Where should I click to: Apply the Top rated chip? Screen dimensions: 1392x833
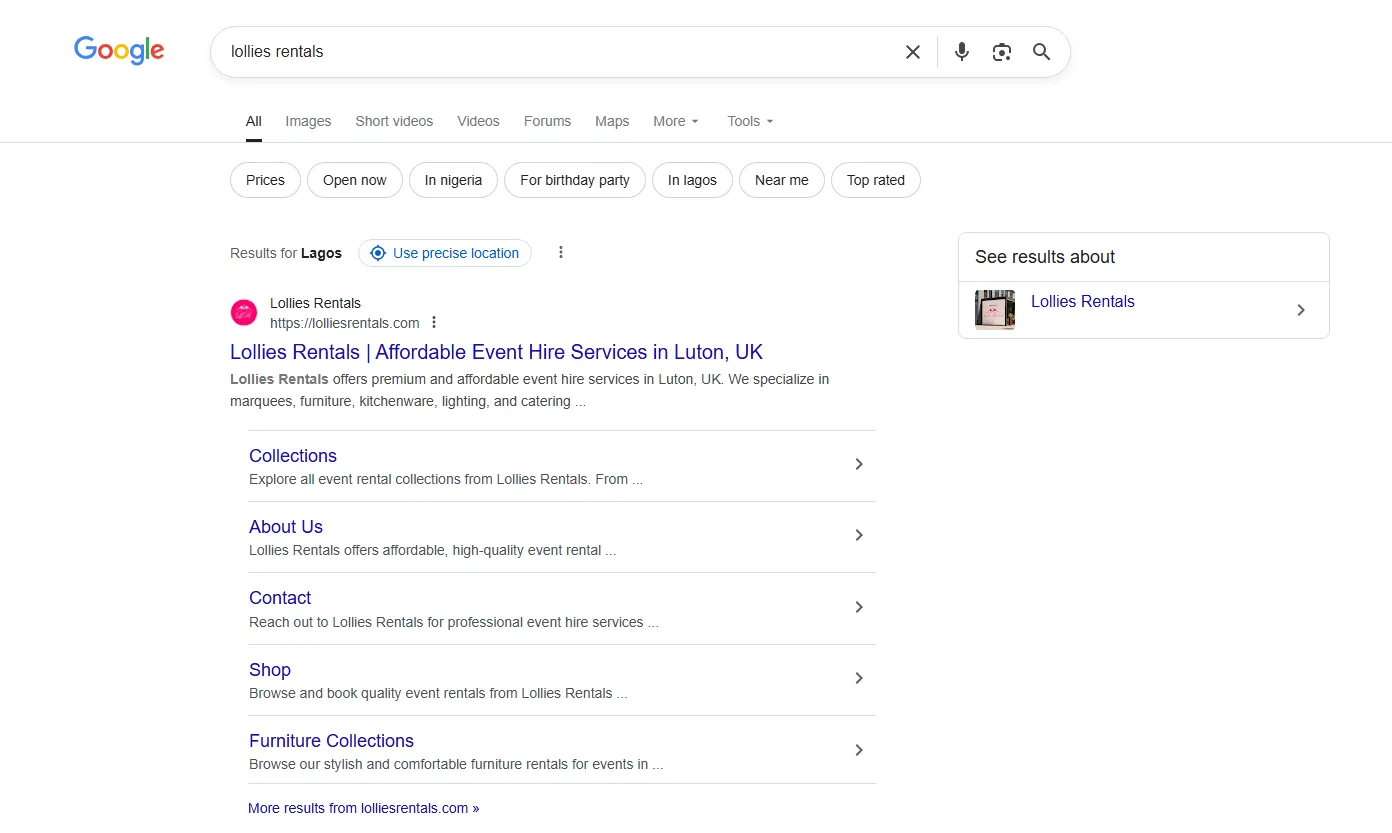tap(876, 180)
